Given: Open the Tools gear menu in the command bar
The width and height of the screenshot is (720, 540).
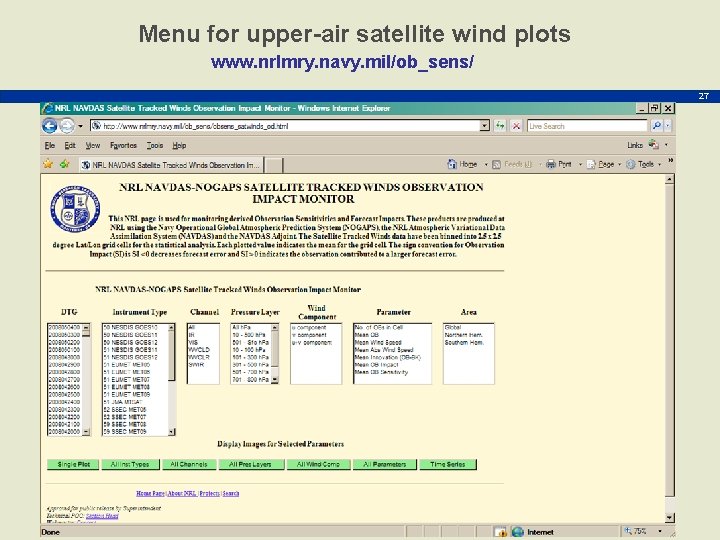Looking at the screenshot, I should [x=643, y=164].
